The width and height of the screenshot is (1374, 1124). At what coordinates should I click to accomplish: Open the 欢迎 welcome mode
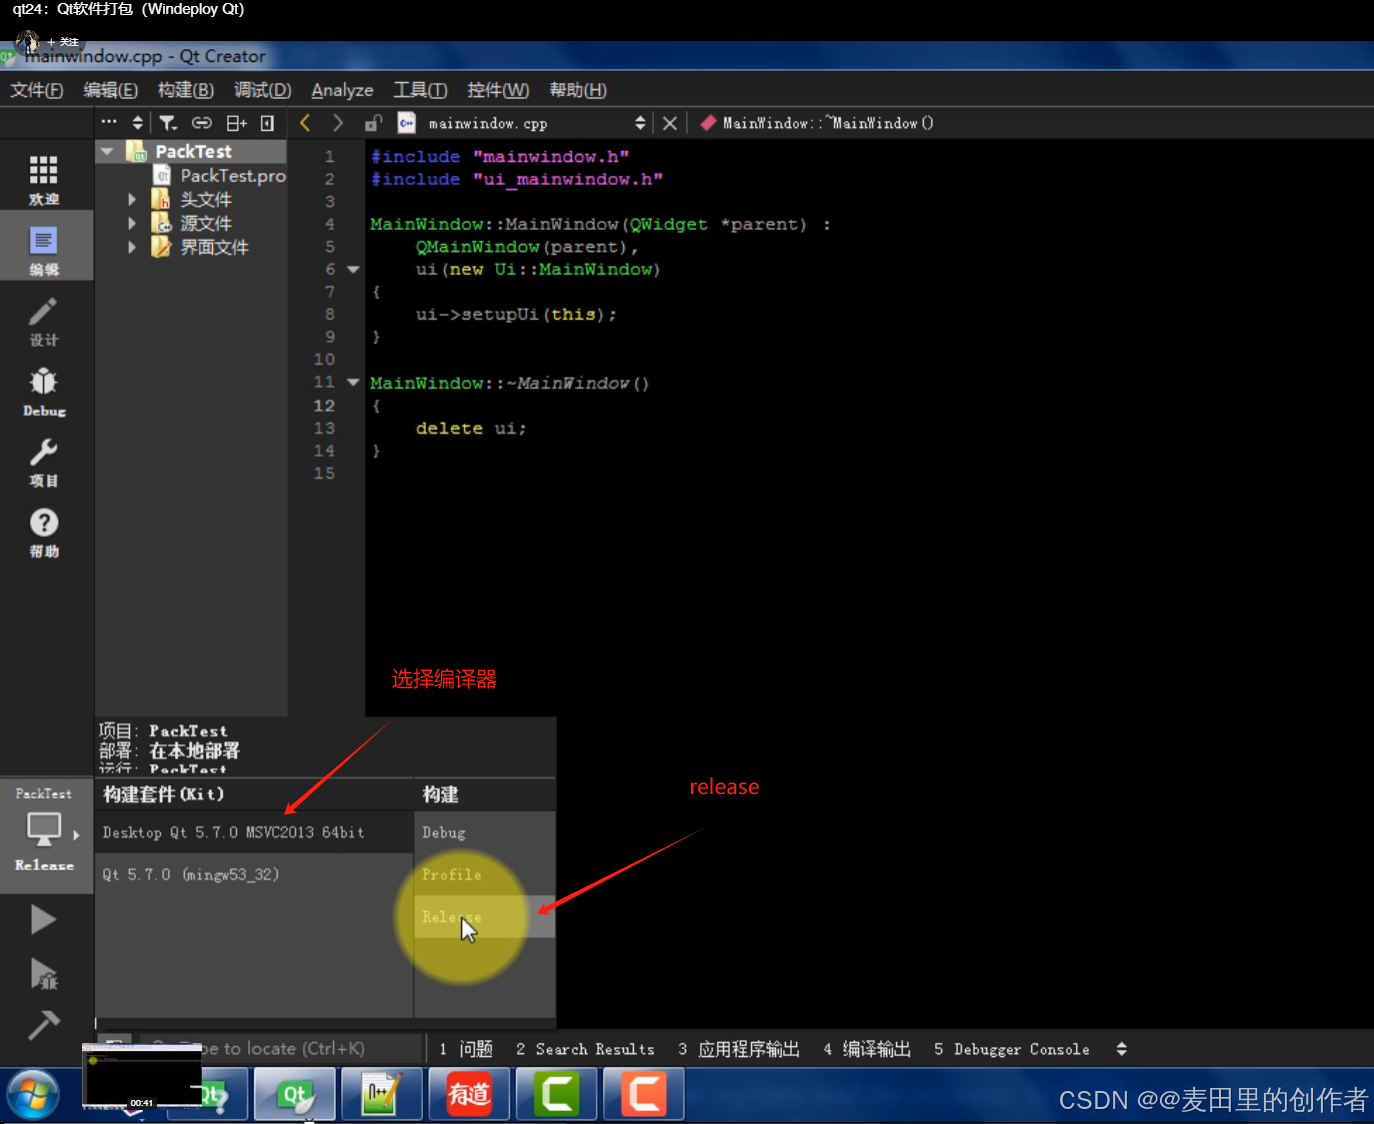44,180
